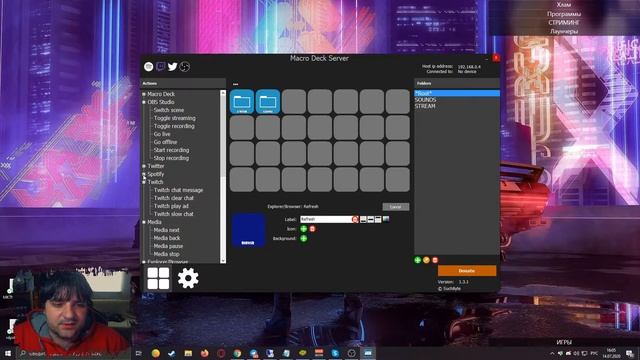
Task: Select the Twitch play ad action
Action: tap(171, 206)
